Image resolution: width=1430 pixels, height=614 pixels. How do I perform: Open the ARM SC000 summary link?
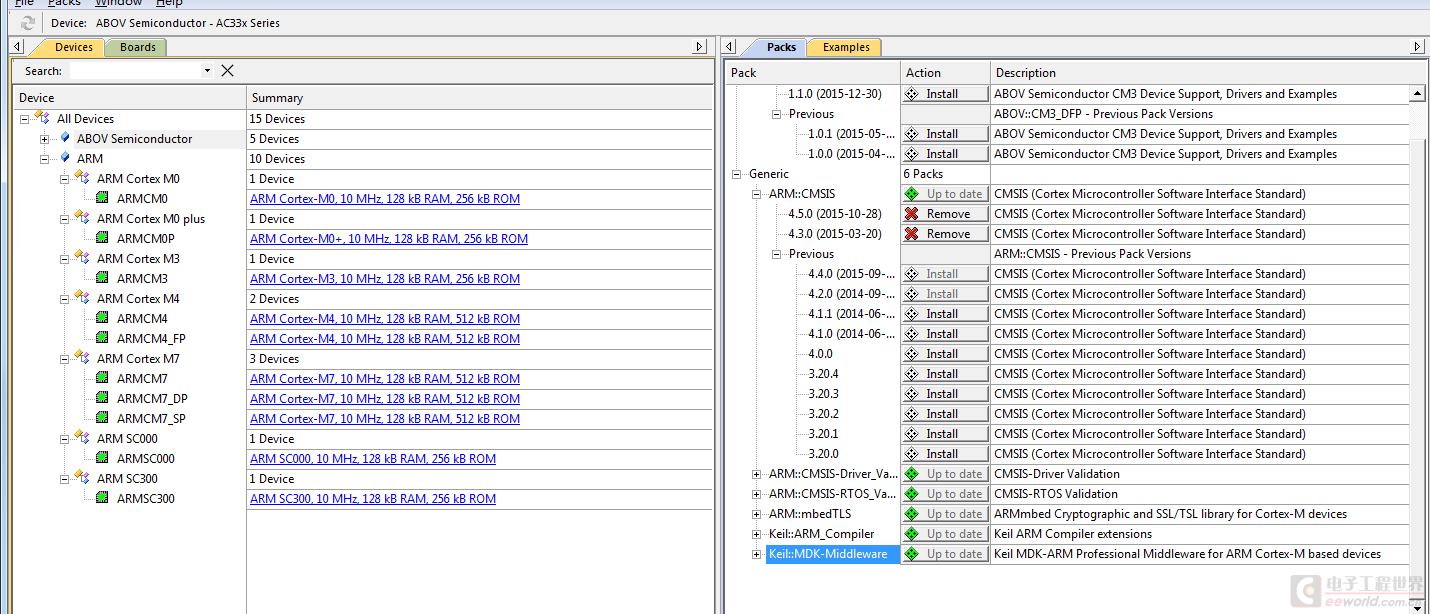373,459
